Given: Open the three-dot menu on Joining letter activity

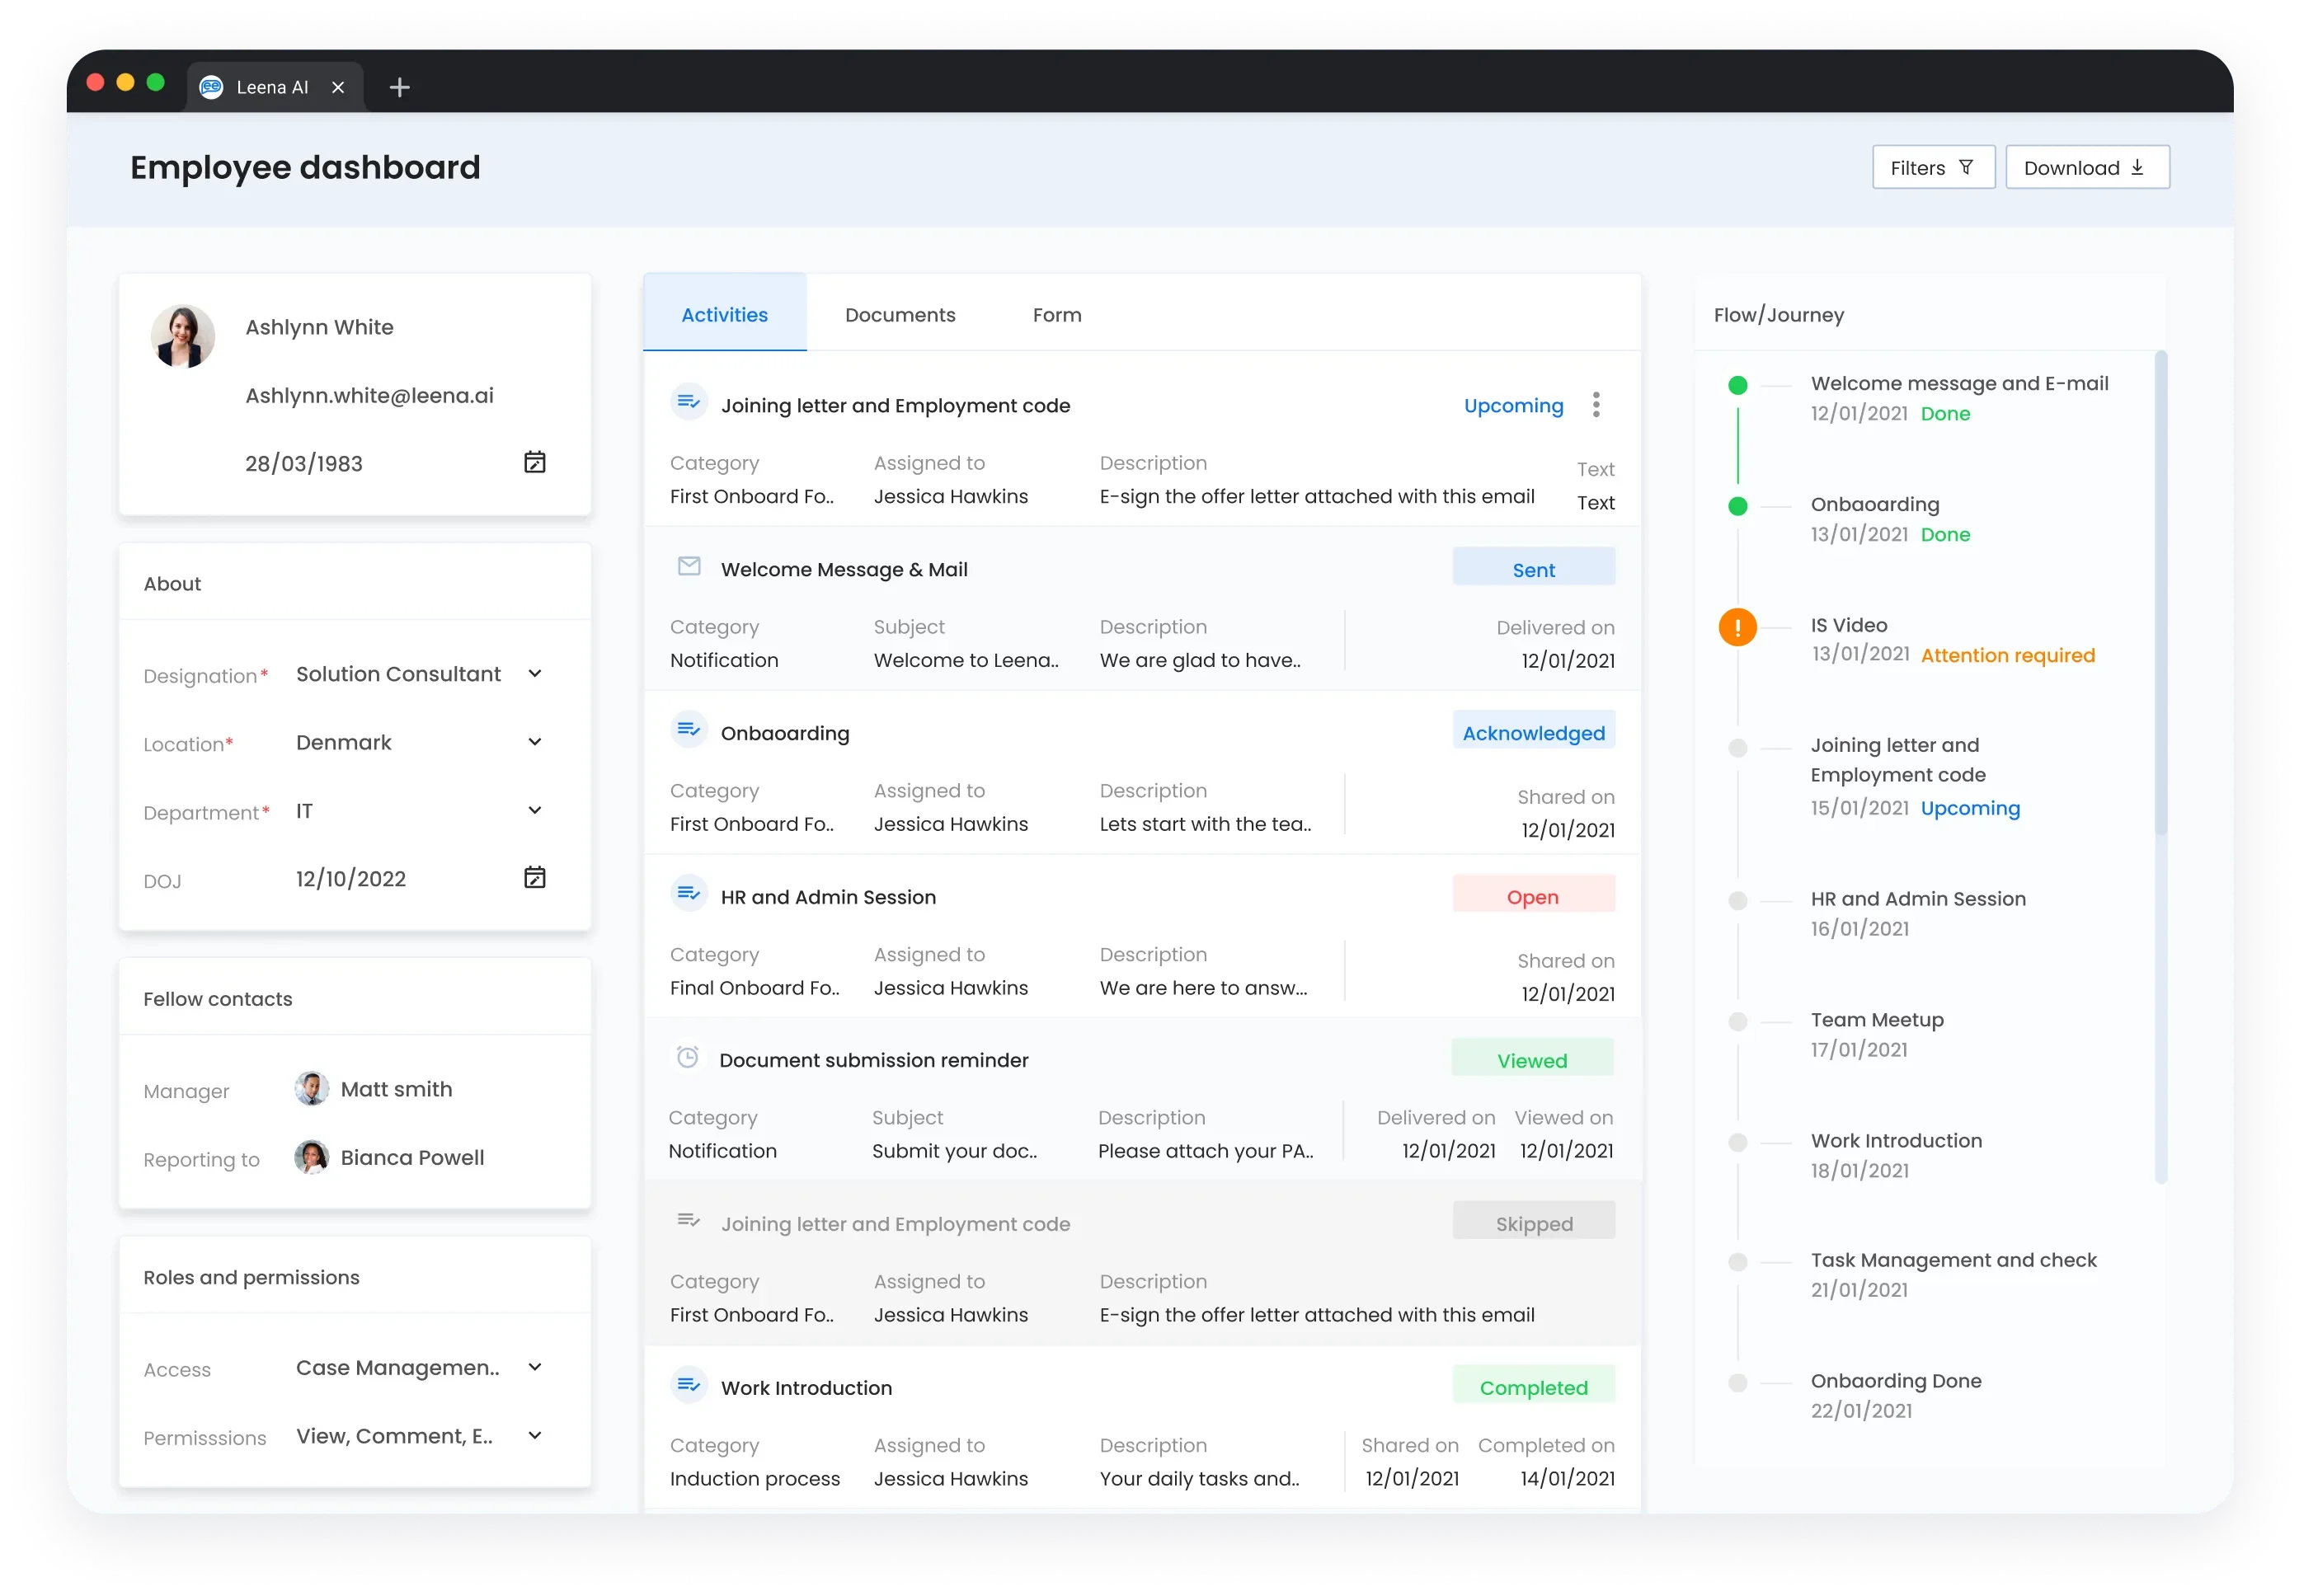Looking at the screenshot, I should click(1597, 404).
